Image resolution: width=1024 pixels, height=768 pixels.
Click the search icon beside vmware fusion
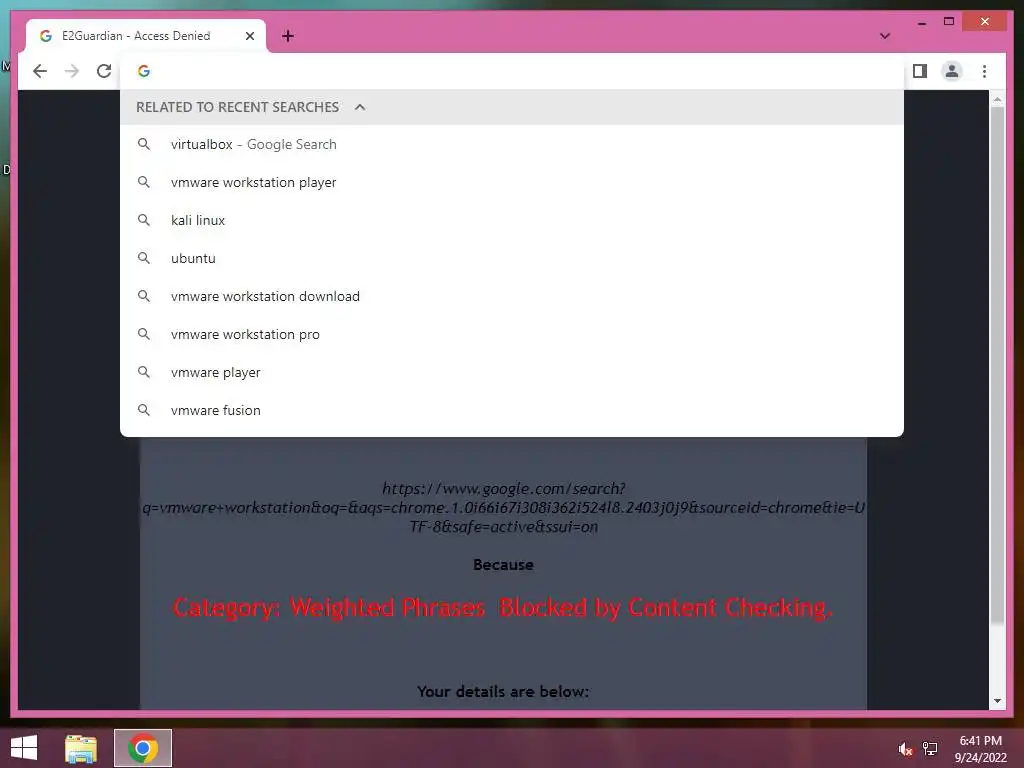coord(144,410)
